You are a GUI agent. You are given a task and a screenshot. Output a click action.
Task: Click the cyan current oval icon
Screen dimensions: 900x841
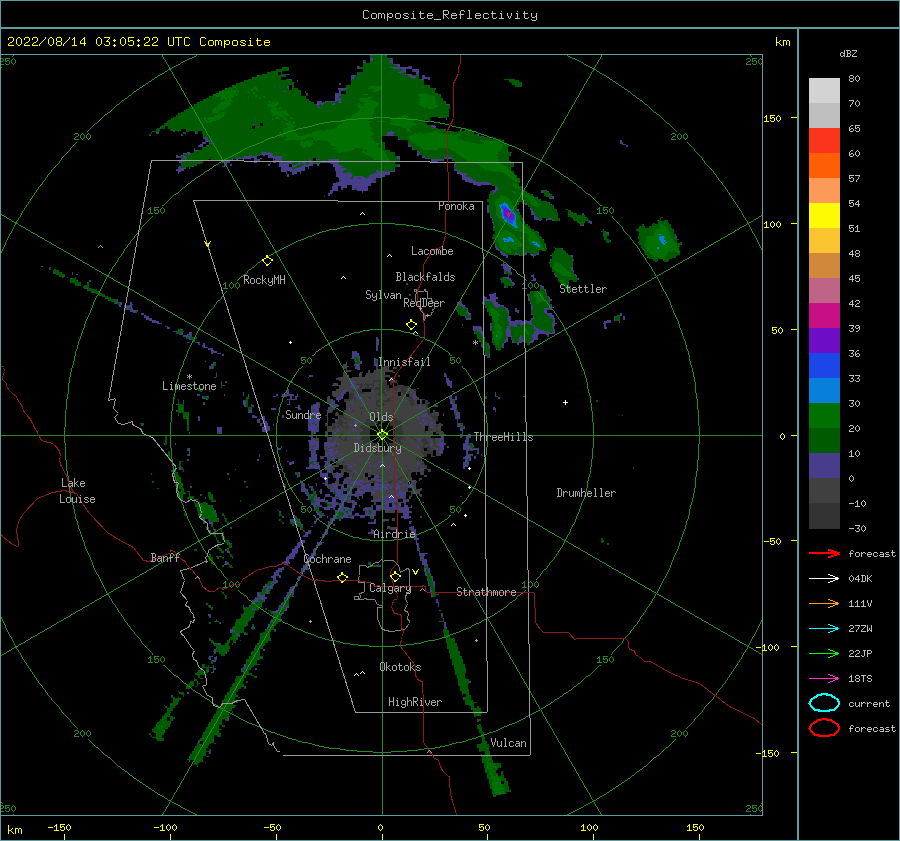point(824,703)
